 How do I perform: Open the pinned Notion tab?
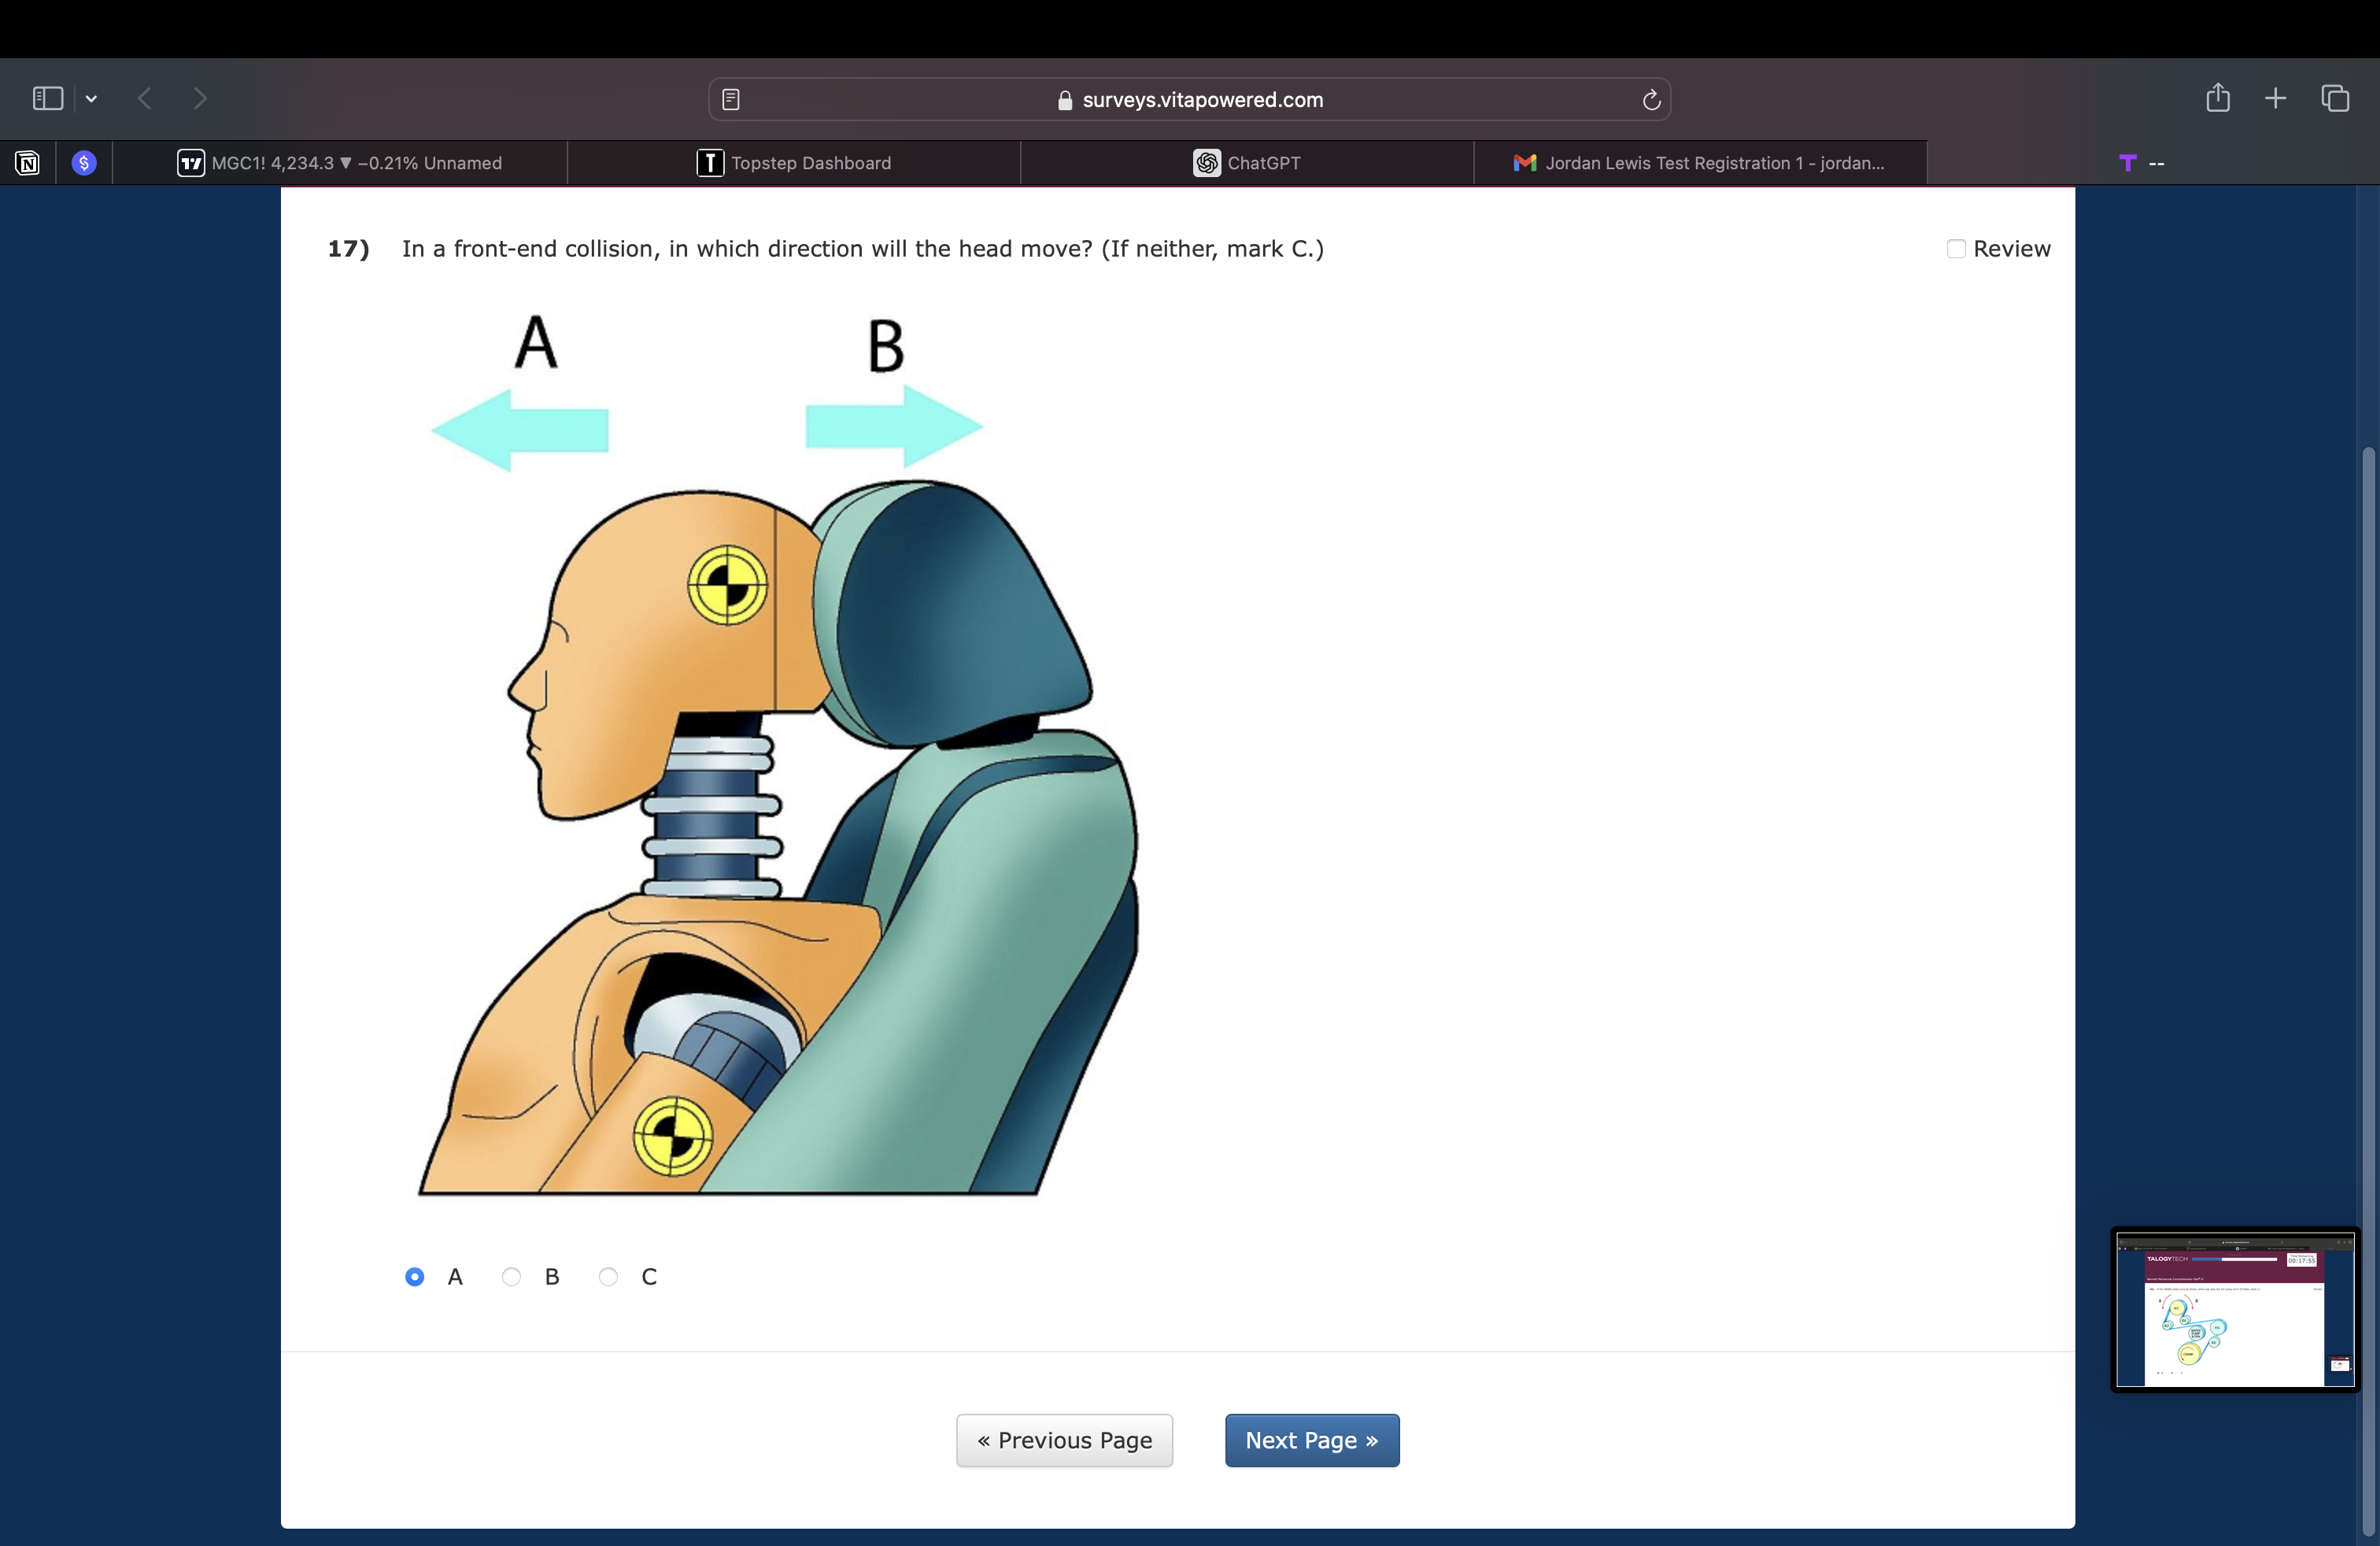click(28, 163)
